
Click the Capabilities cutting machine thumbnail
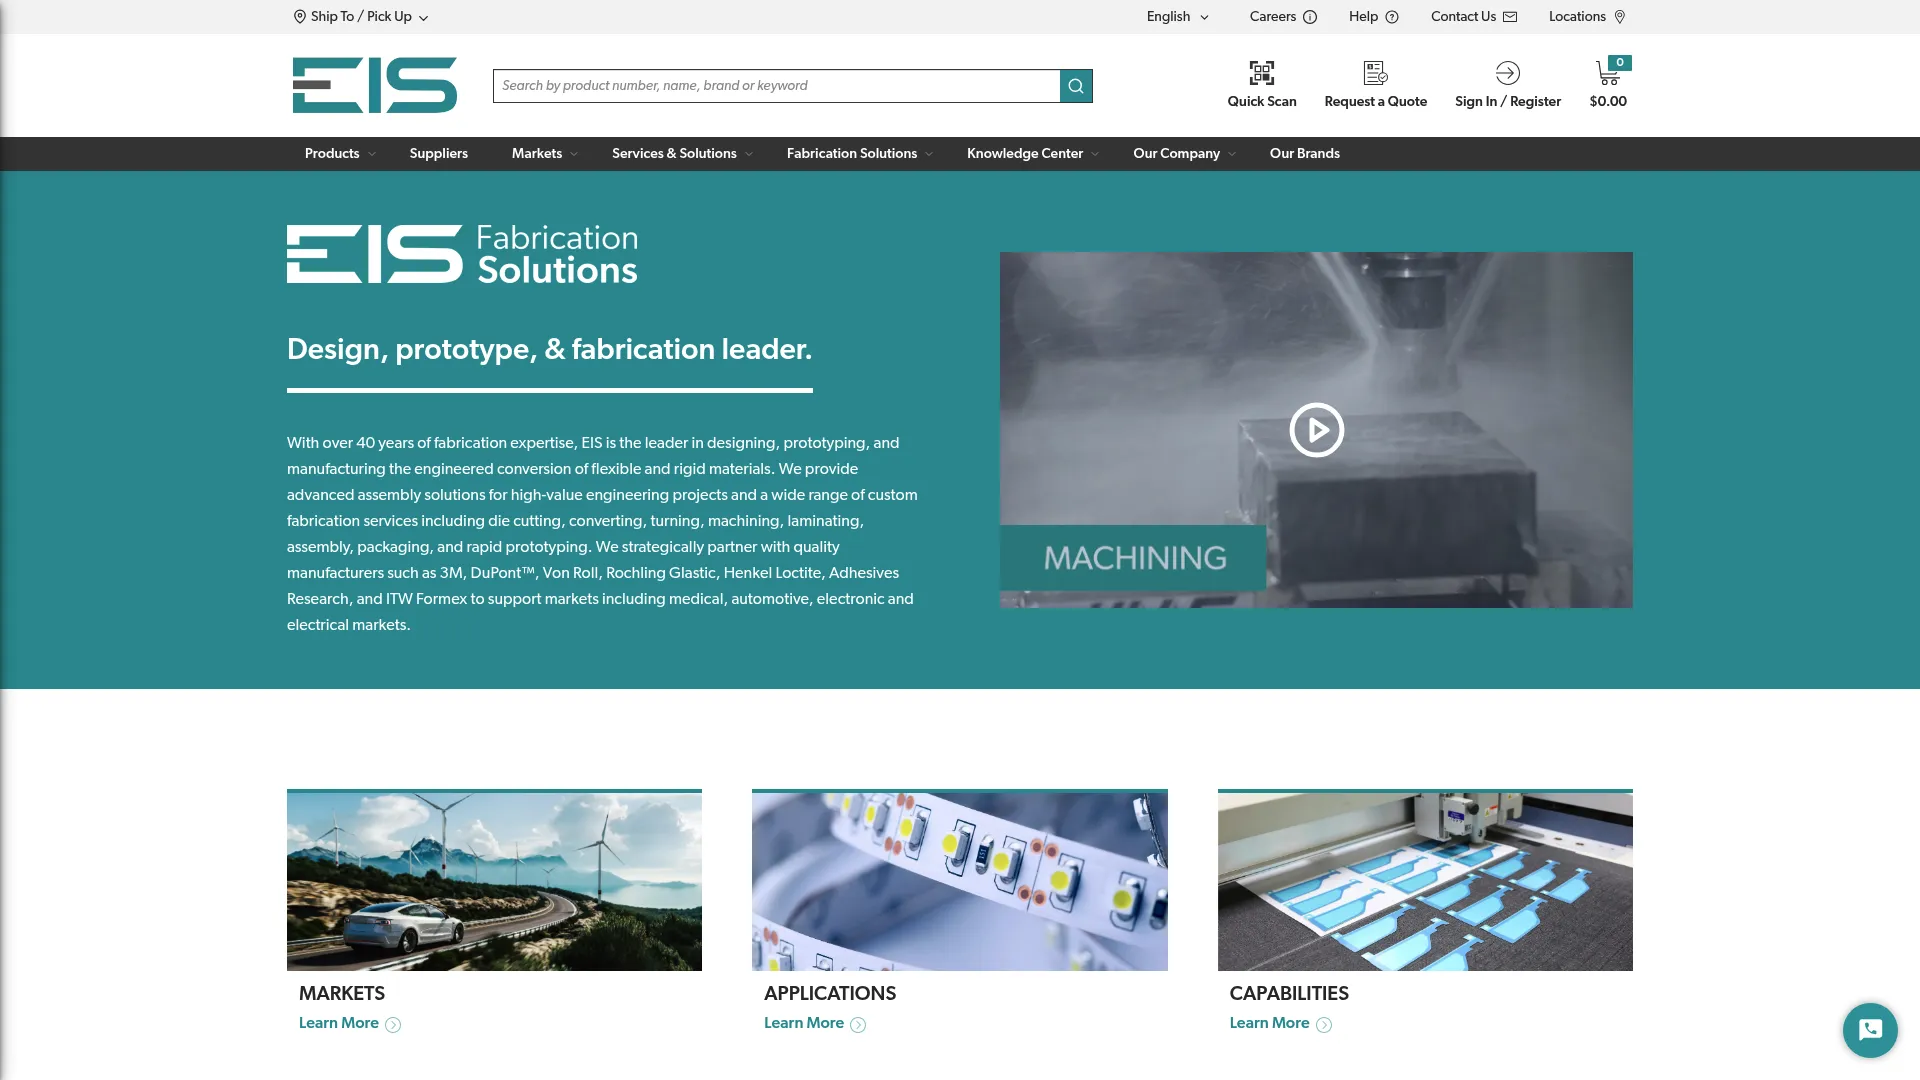(x=1425, y=881)
